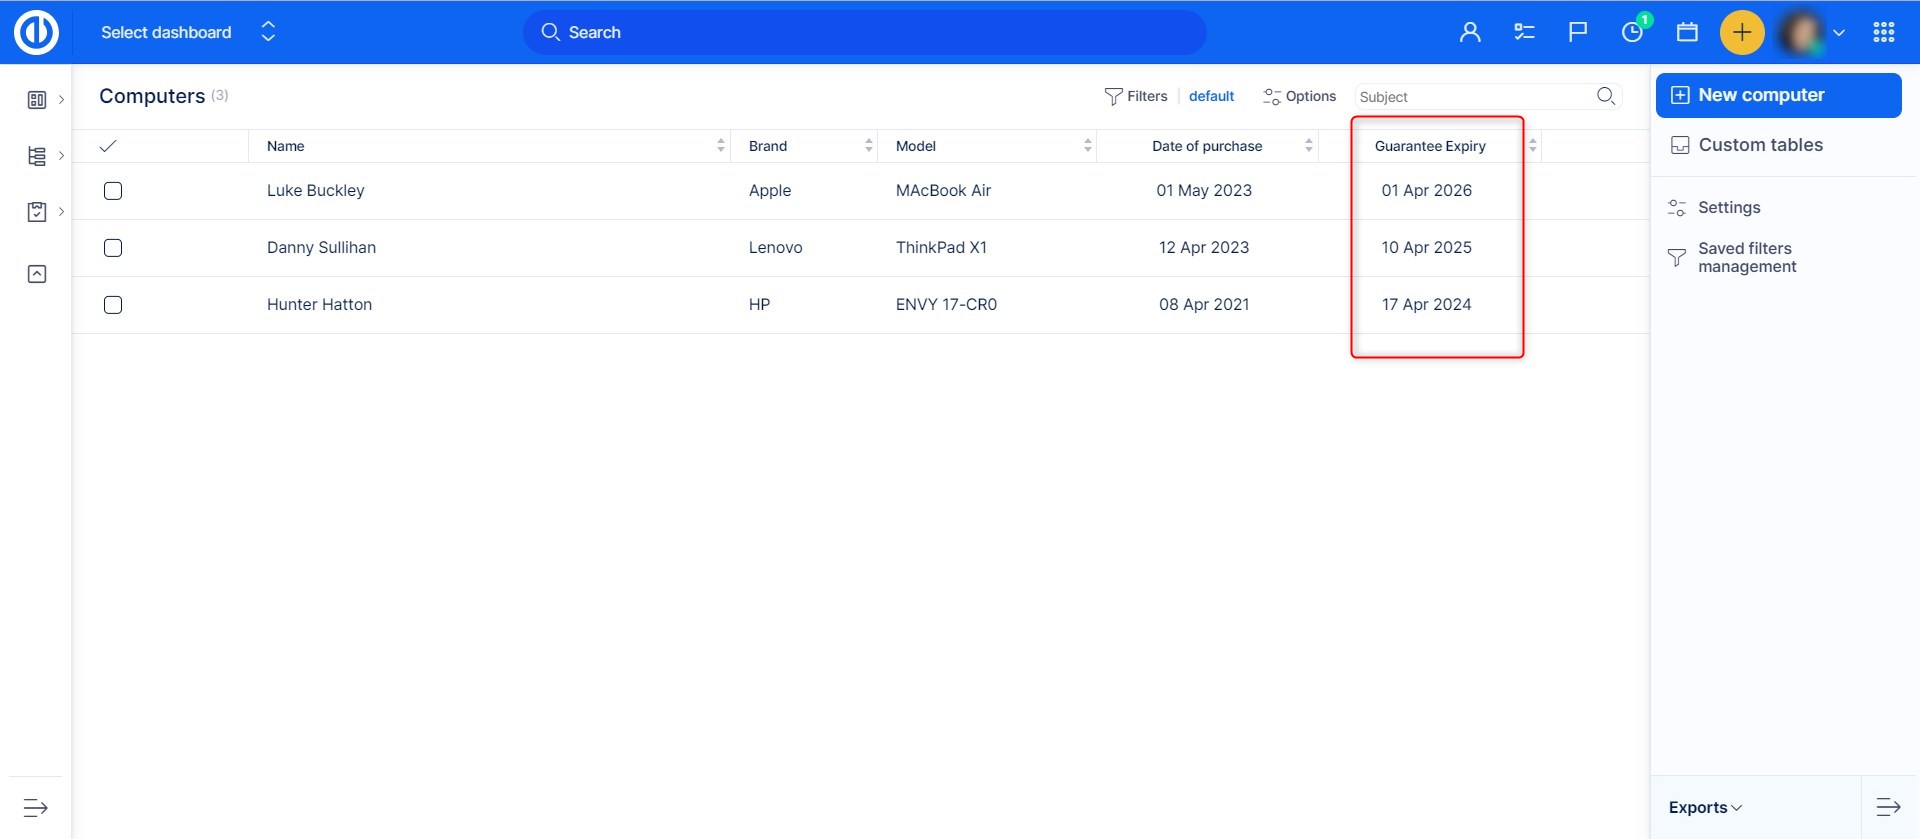The height and width of the screenshot is (839, 1920).
Task: Open Custom tables from the sidebar
Action: 1760,145
